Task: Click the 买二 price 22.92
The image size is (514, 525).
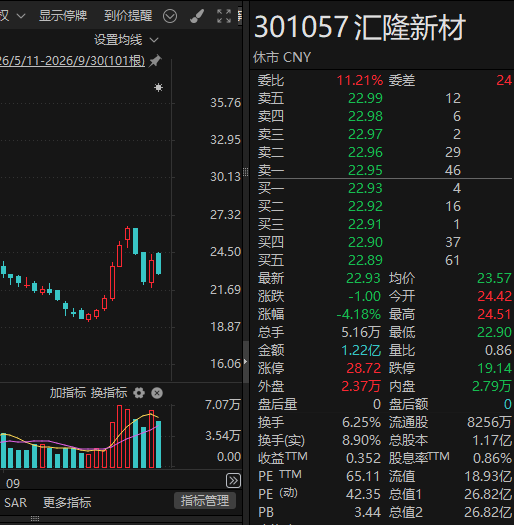Action: point(365,207)
